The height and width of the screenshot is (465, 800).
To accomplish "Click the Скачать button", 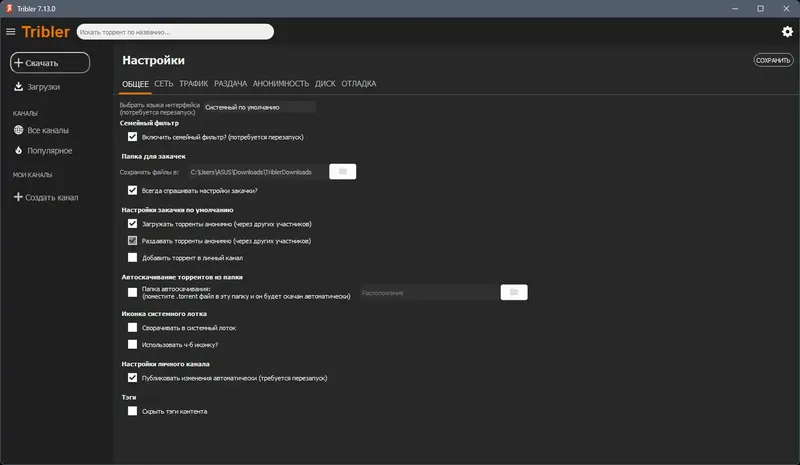I will click(x=50, y=63).
